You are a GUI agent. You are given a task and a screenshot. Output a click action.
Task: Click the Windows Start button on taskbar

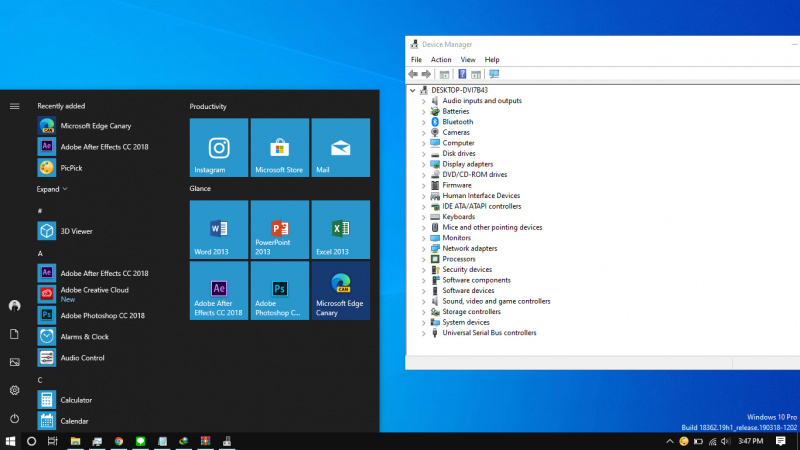(10, 441)
